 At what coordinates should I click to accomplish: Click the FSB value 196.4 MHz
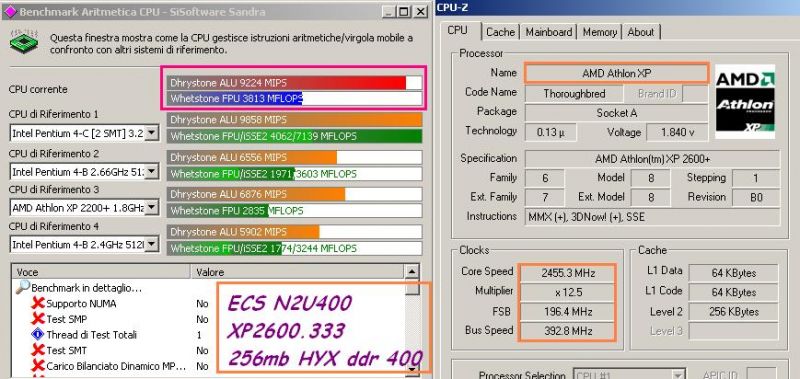(x=568, y=312)
